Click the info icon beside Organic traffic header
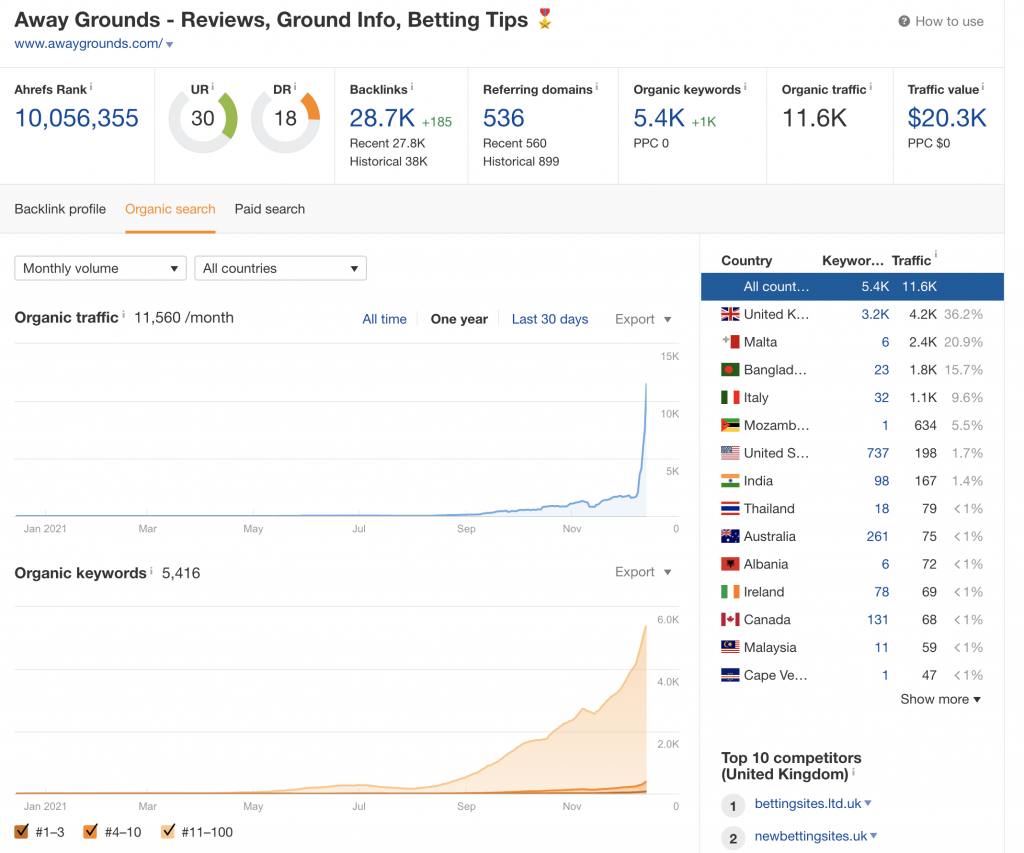 click(871, 86)
